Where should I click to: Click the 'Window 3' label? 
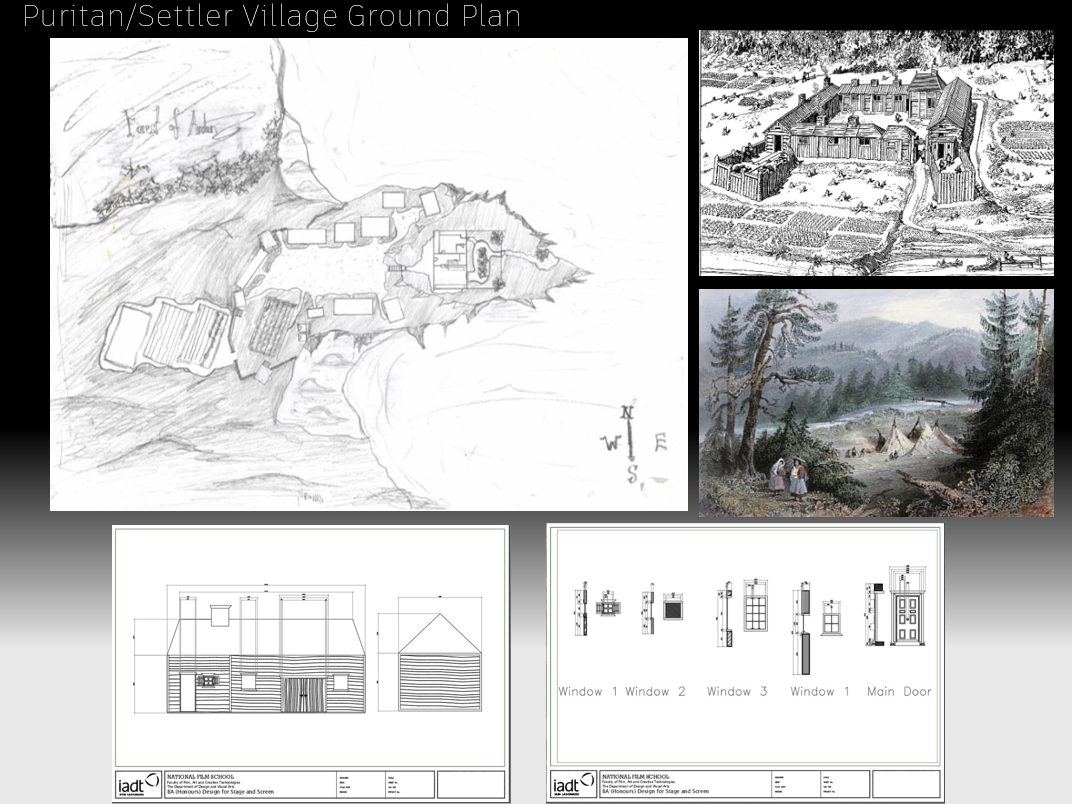coord(736,691)
